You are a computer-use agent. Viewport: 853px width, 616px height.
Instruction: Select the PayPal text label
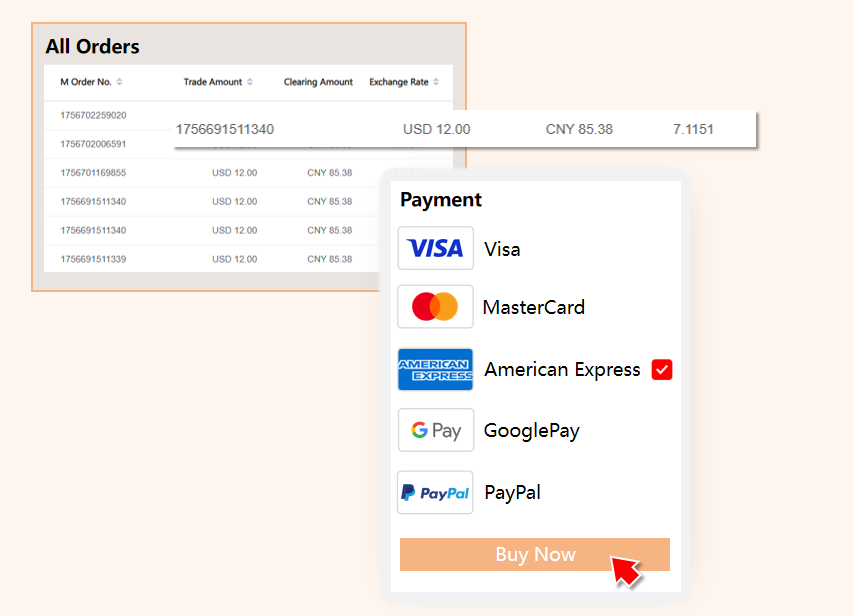click(512, 493)
